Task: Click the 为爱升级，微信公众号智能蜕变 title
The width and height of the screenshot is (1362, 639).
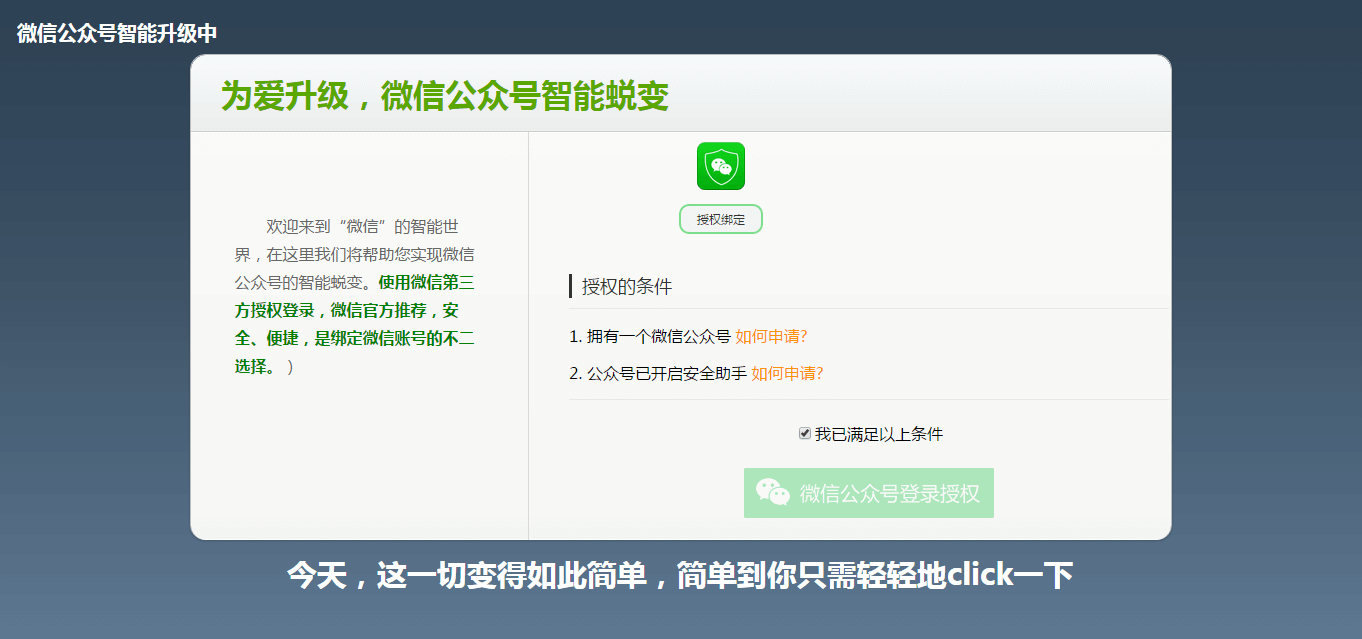Action: pos(445,96)
